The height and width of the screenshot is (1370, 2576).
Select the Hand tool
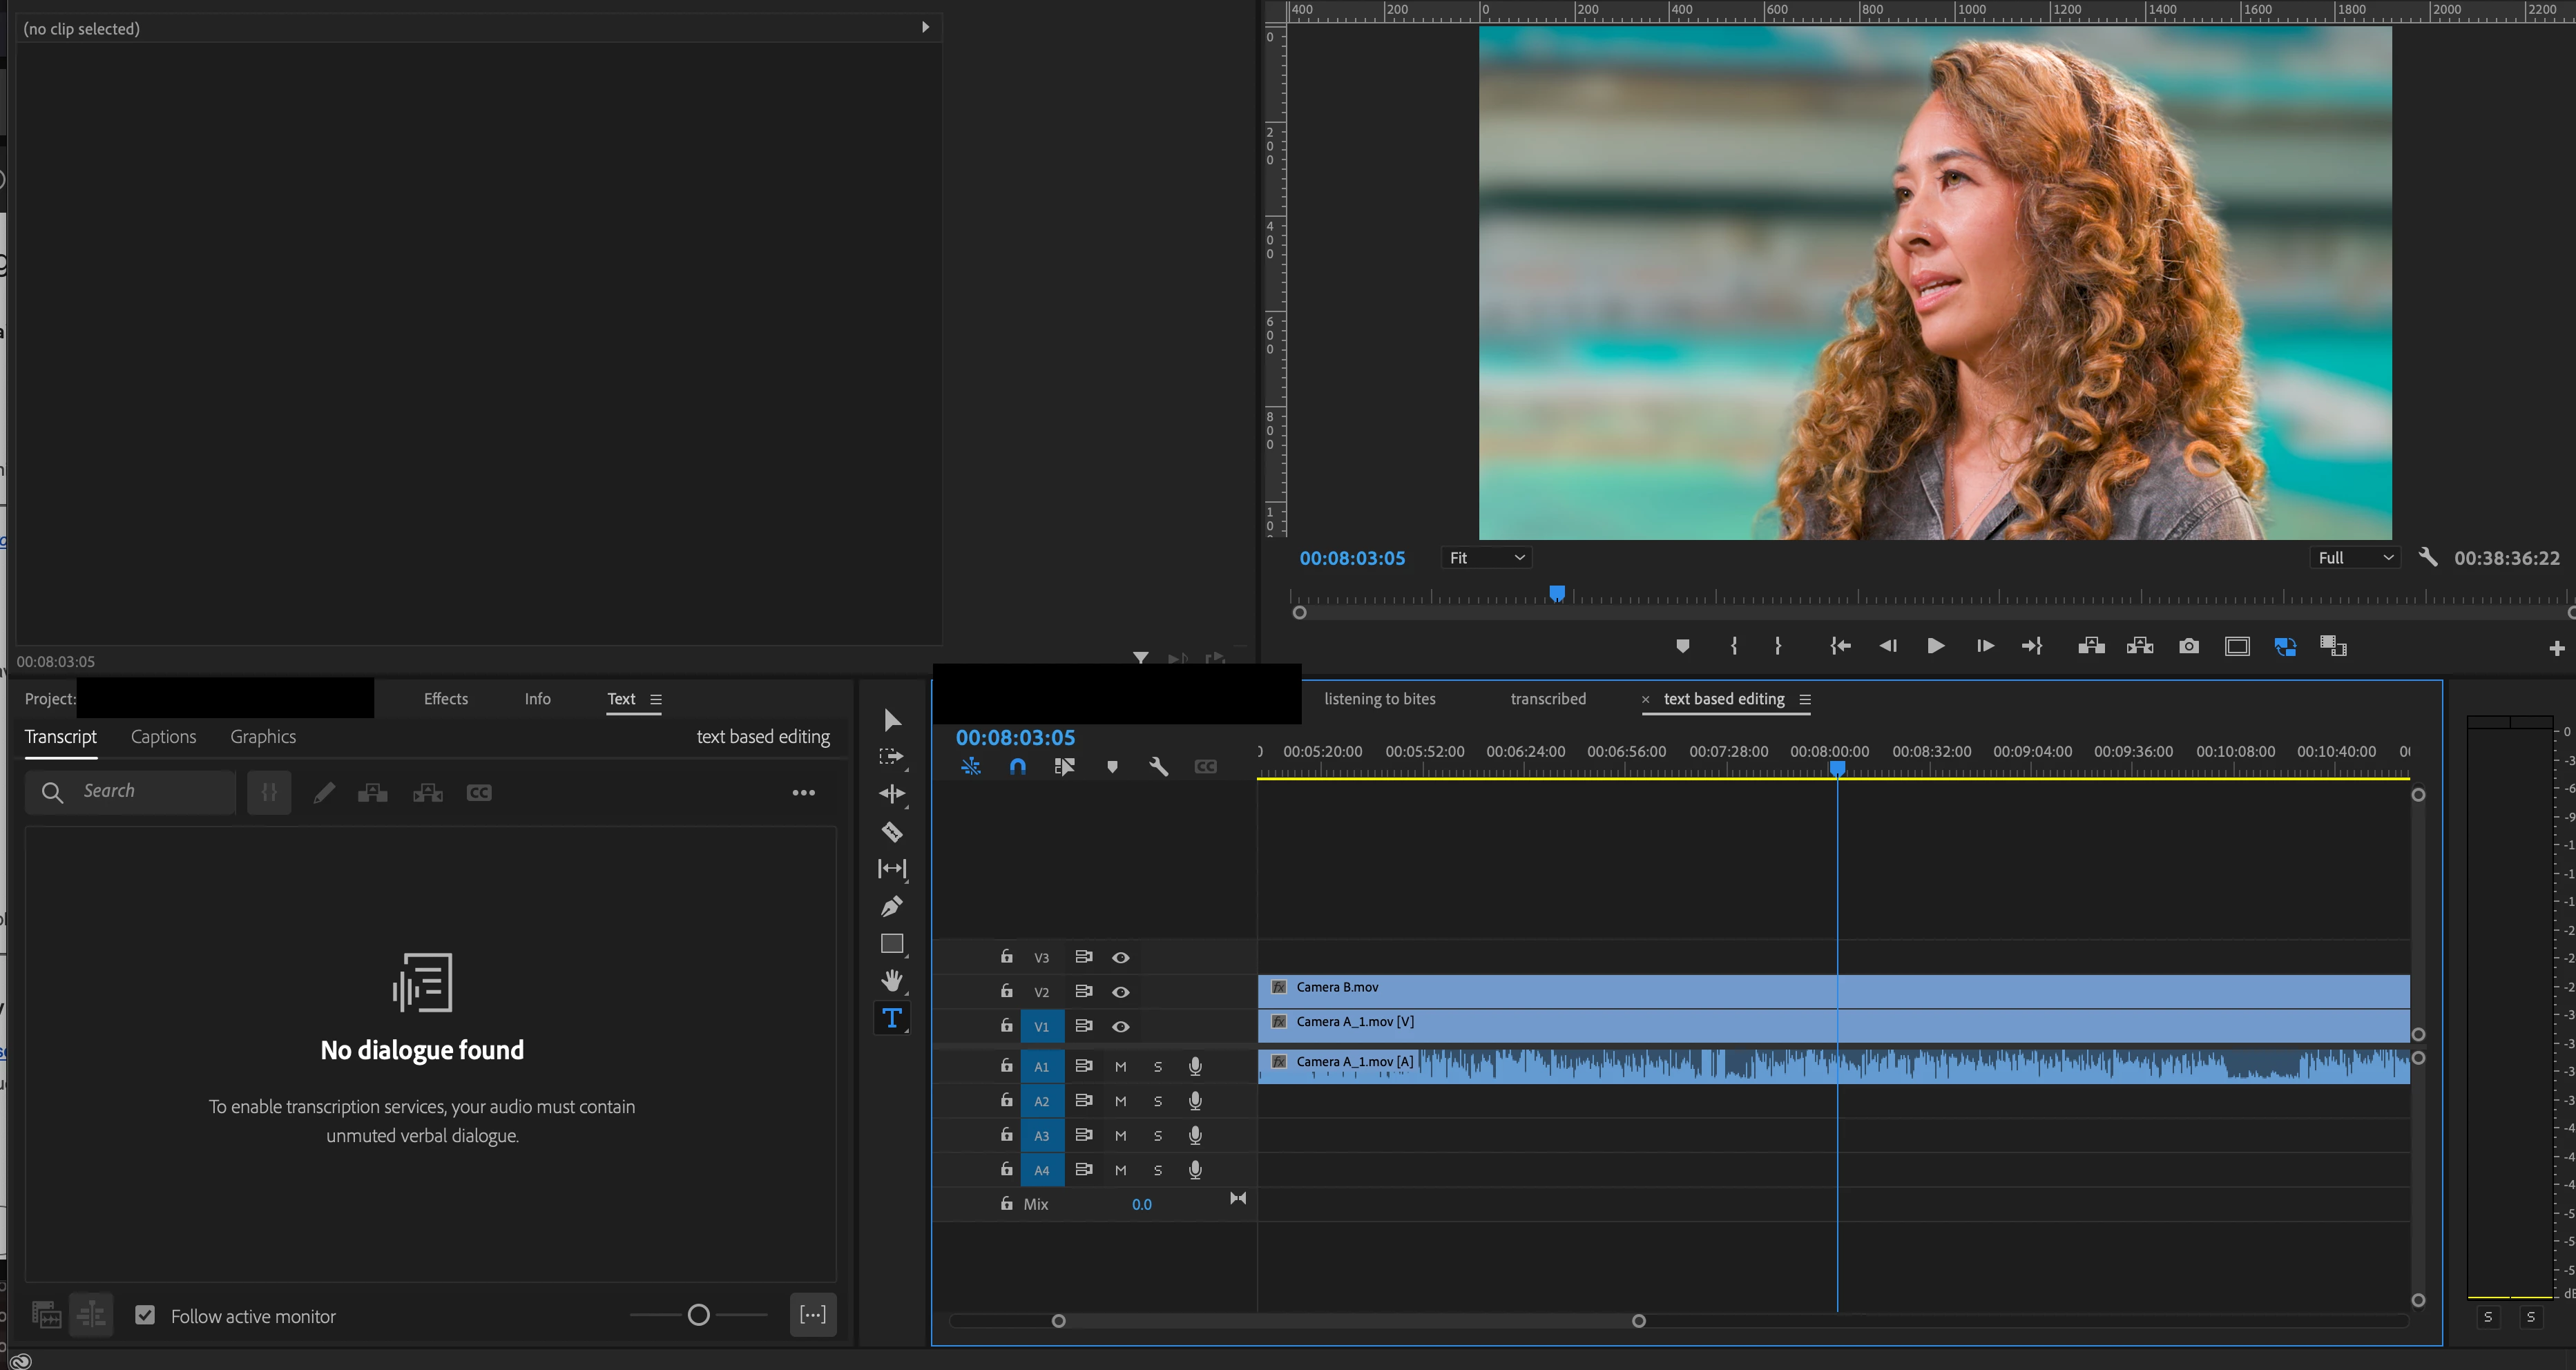pyautogui.click(x=891, y=980)
